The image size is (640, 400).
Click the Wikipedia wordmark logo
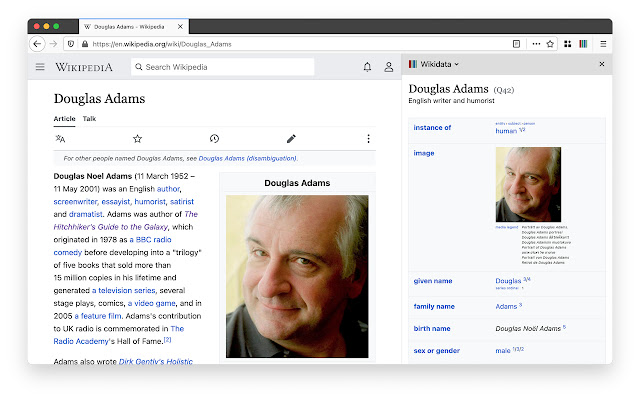coord(84,67)
